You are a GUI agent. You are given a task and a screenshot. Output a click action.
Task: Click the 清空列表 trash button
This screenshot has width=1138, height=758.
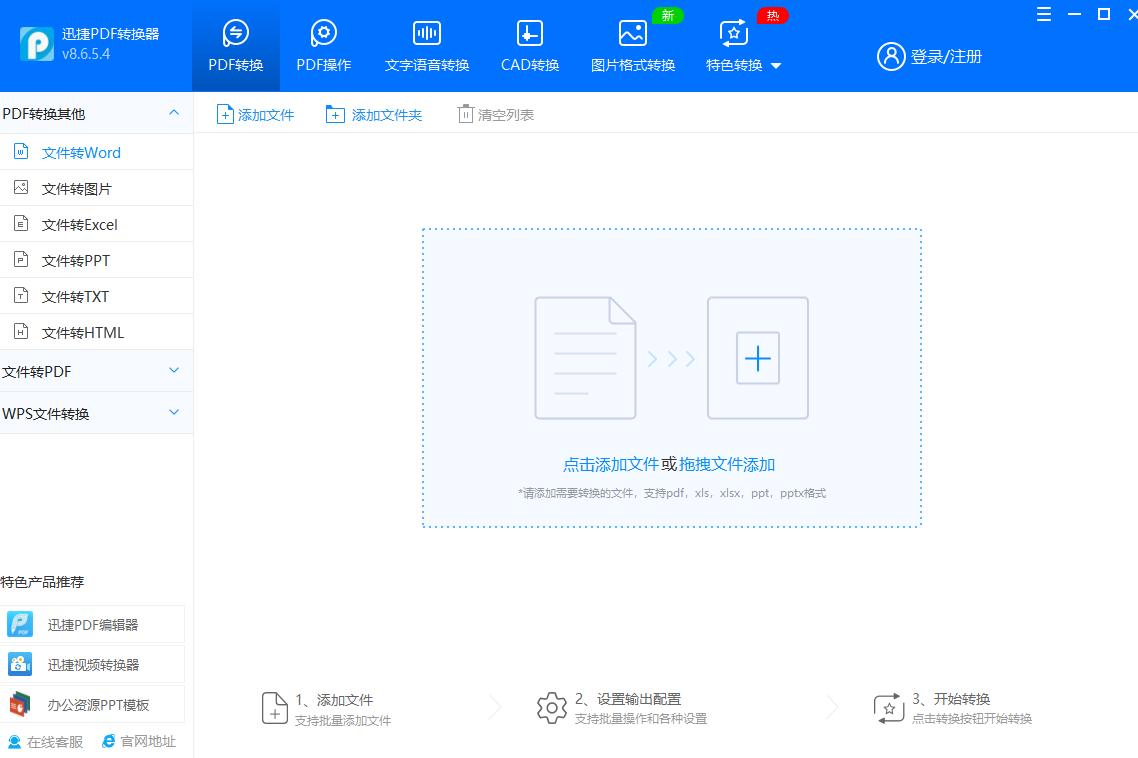(496, 115)
